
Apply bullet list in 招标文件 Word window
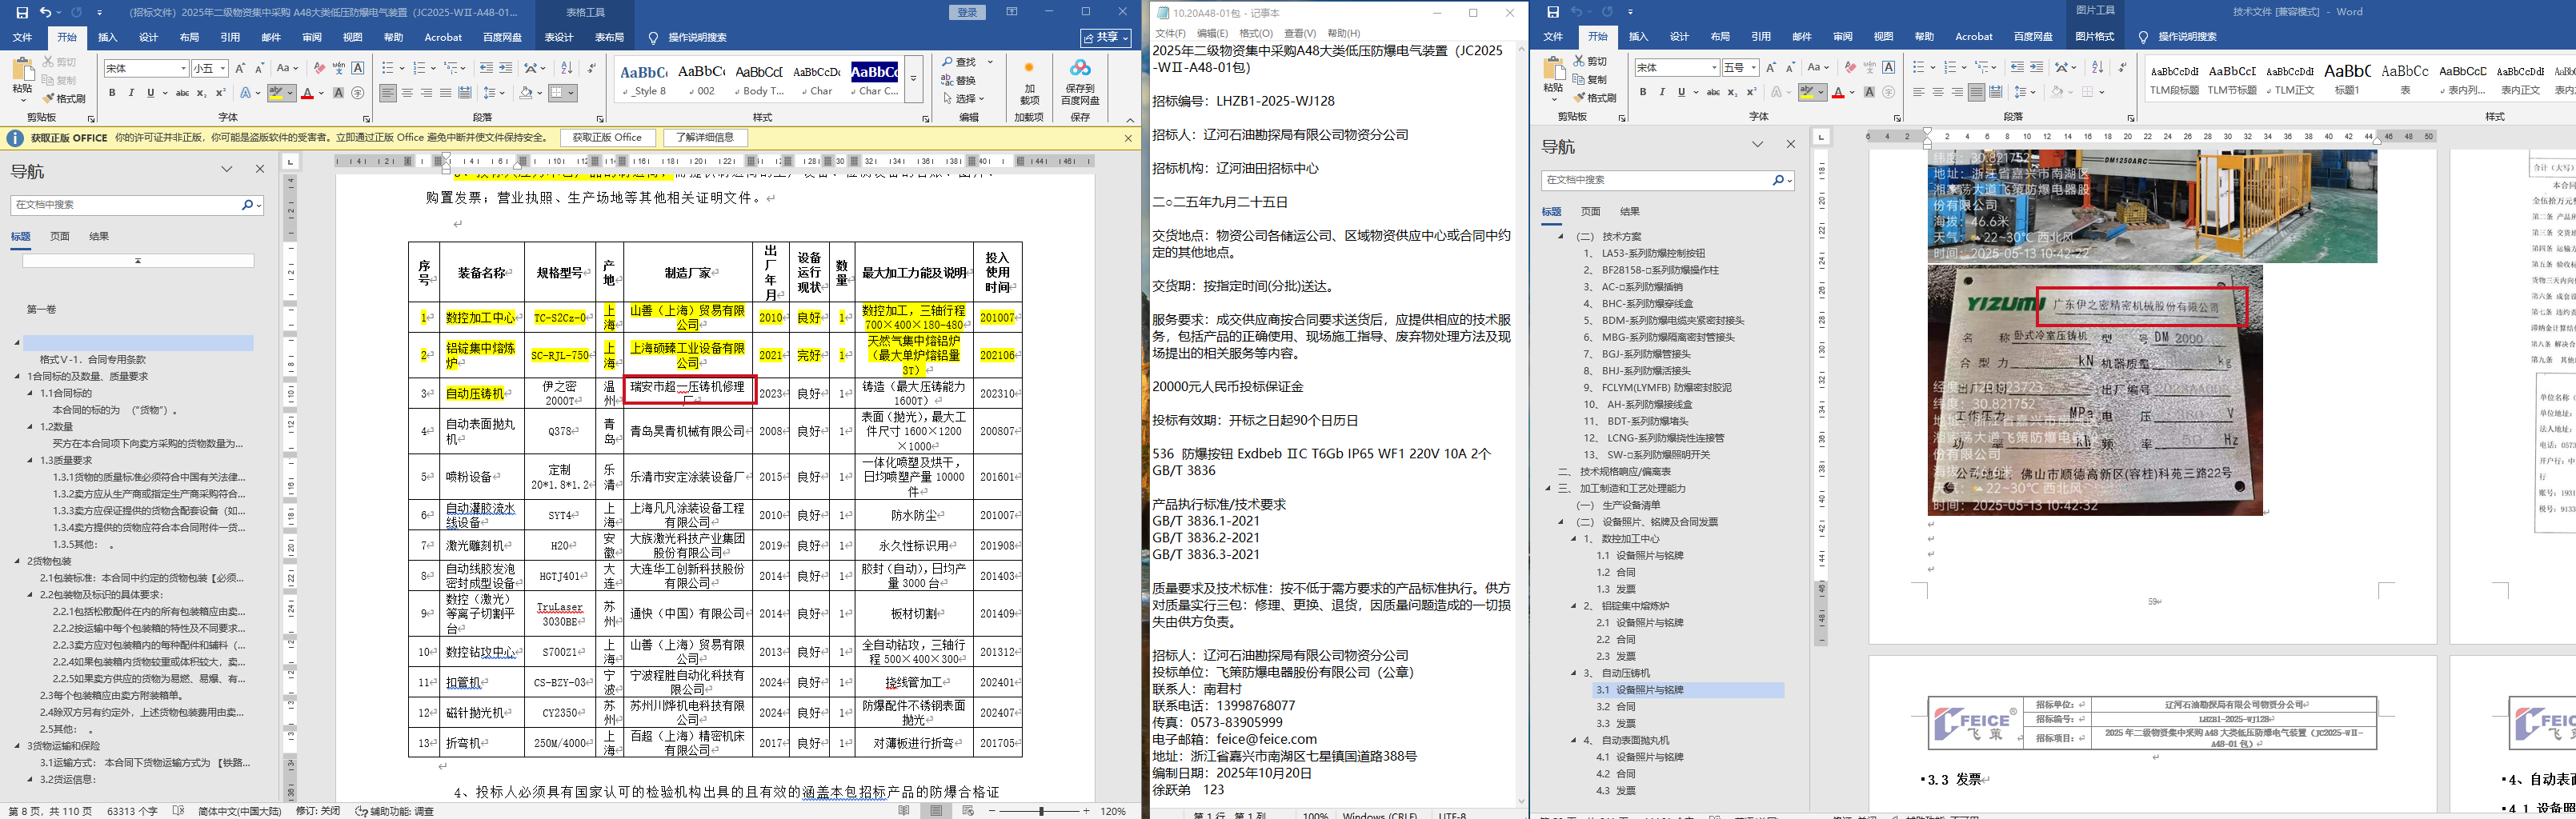pyautogui.click(x=389, y=68)
